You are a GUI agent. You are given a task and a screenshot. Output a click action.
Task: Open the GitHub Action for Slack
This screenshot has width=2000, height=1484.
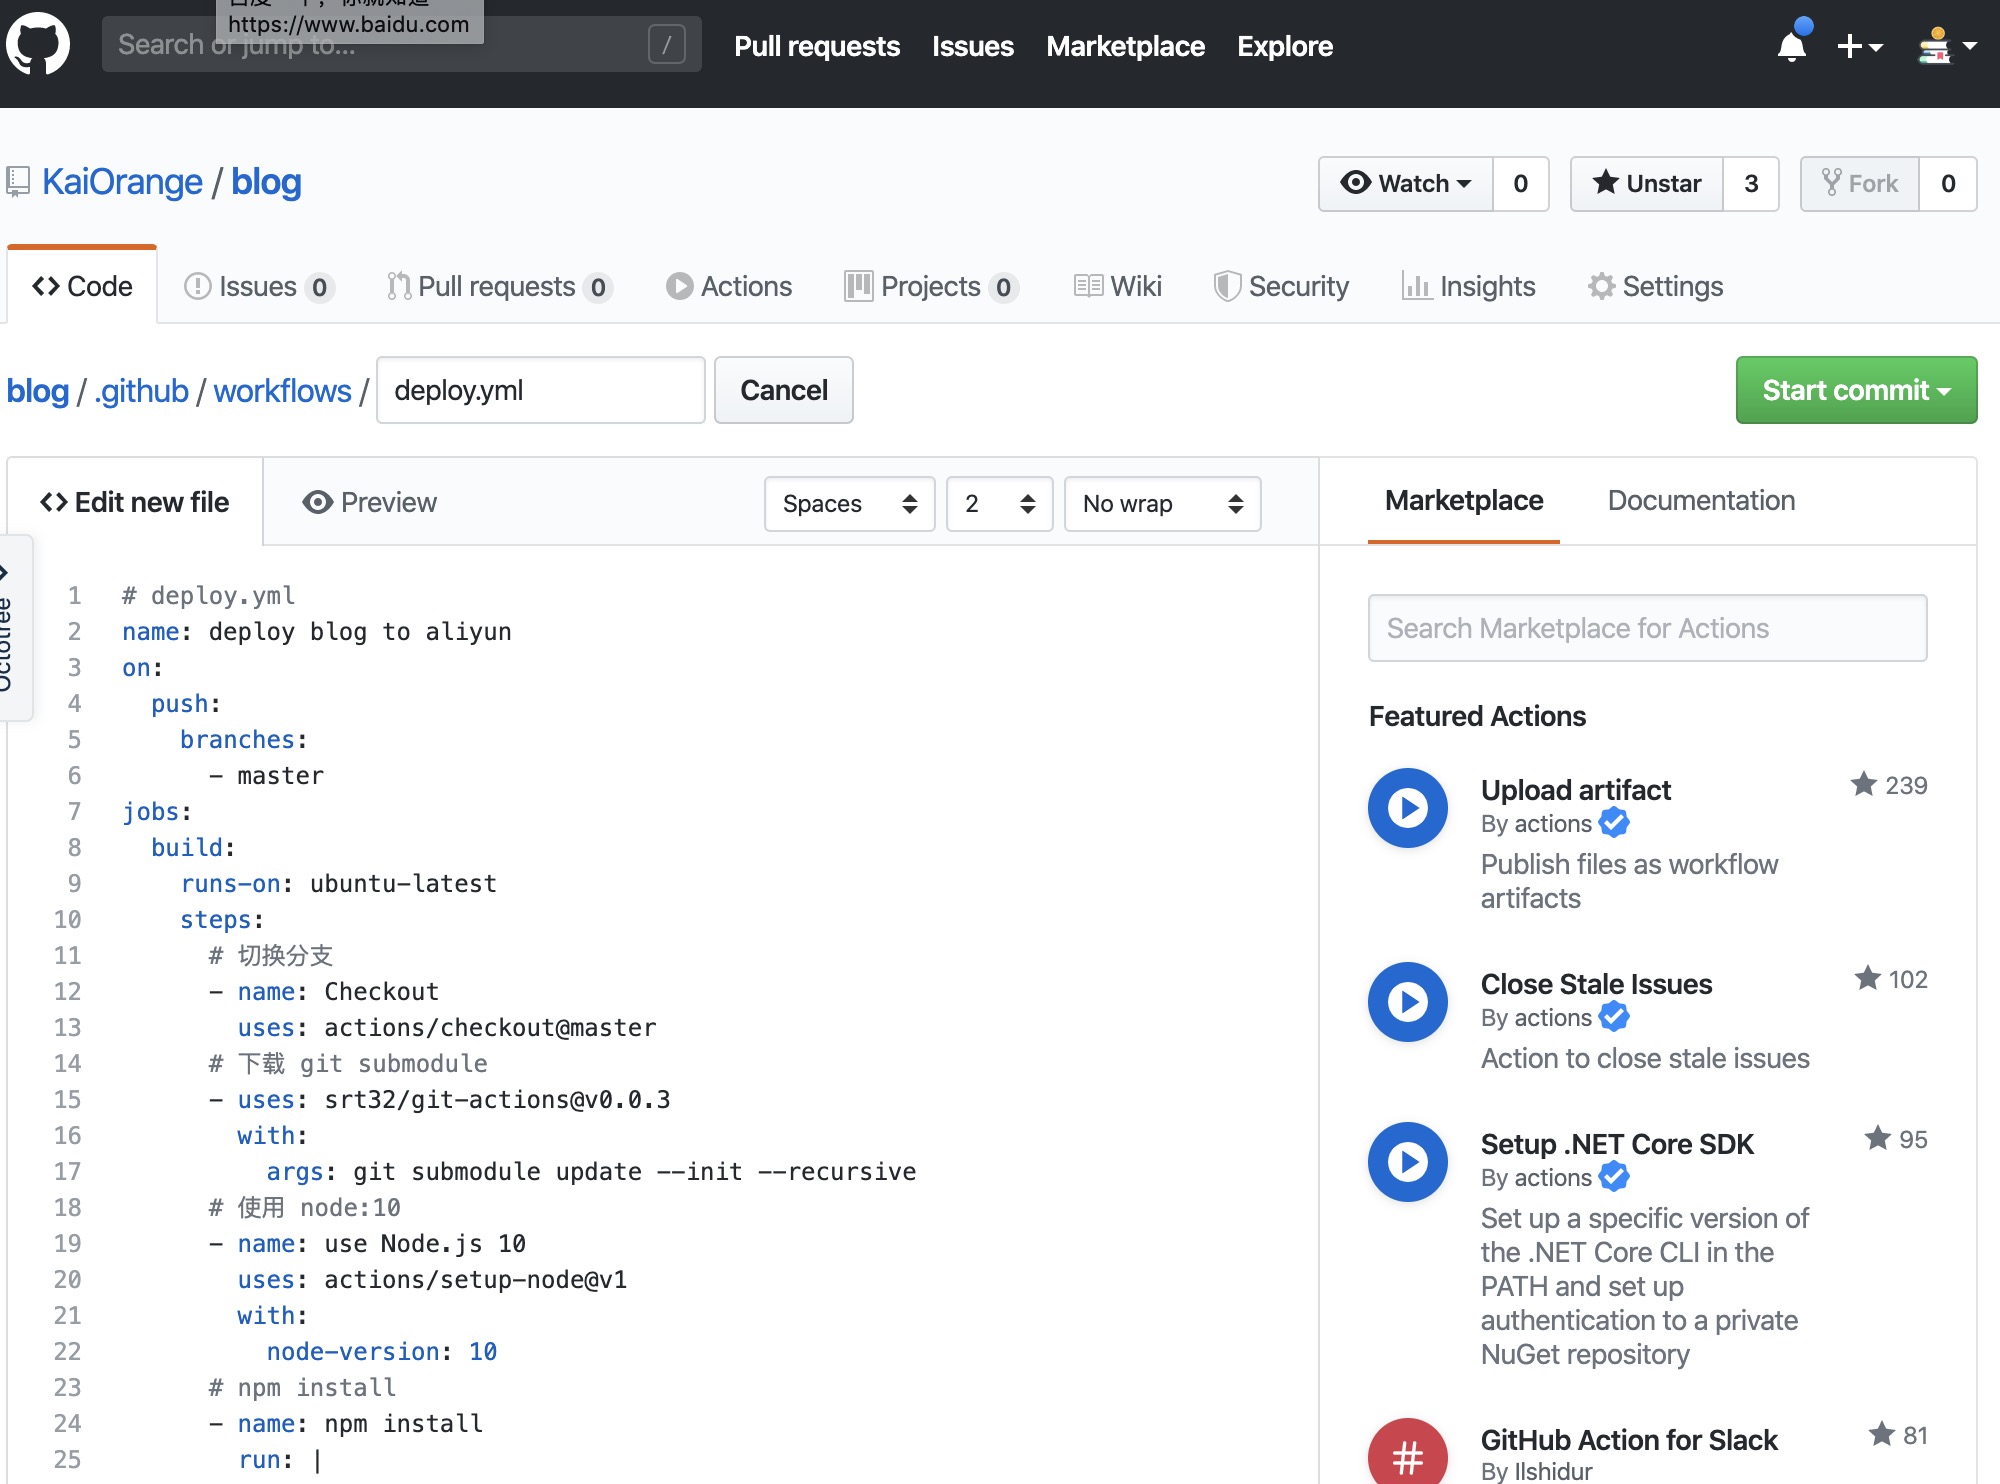[1629, 1440]
